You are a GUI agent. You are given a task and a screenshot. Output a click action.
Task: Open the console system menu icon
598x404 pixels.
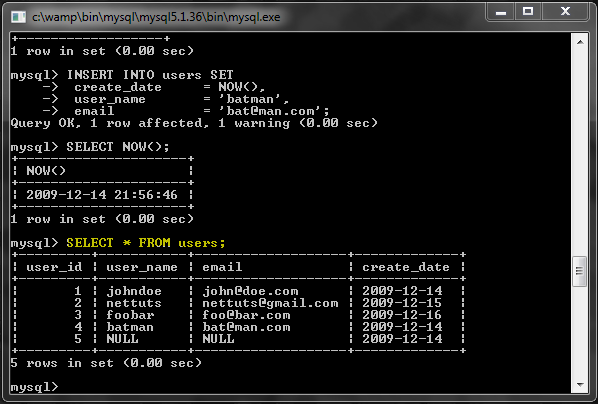pyautogui.click(x=18, y=17)
